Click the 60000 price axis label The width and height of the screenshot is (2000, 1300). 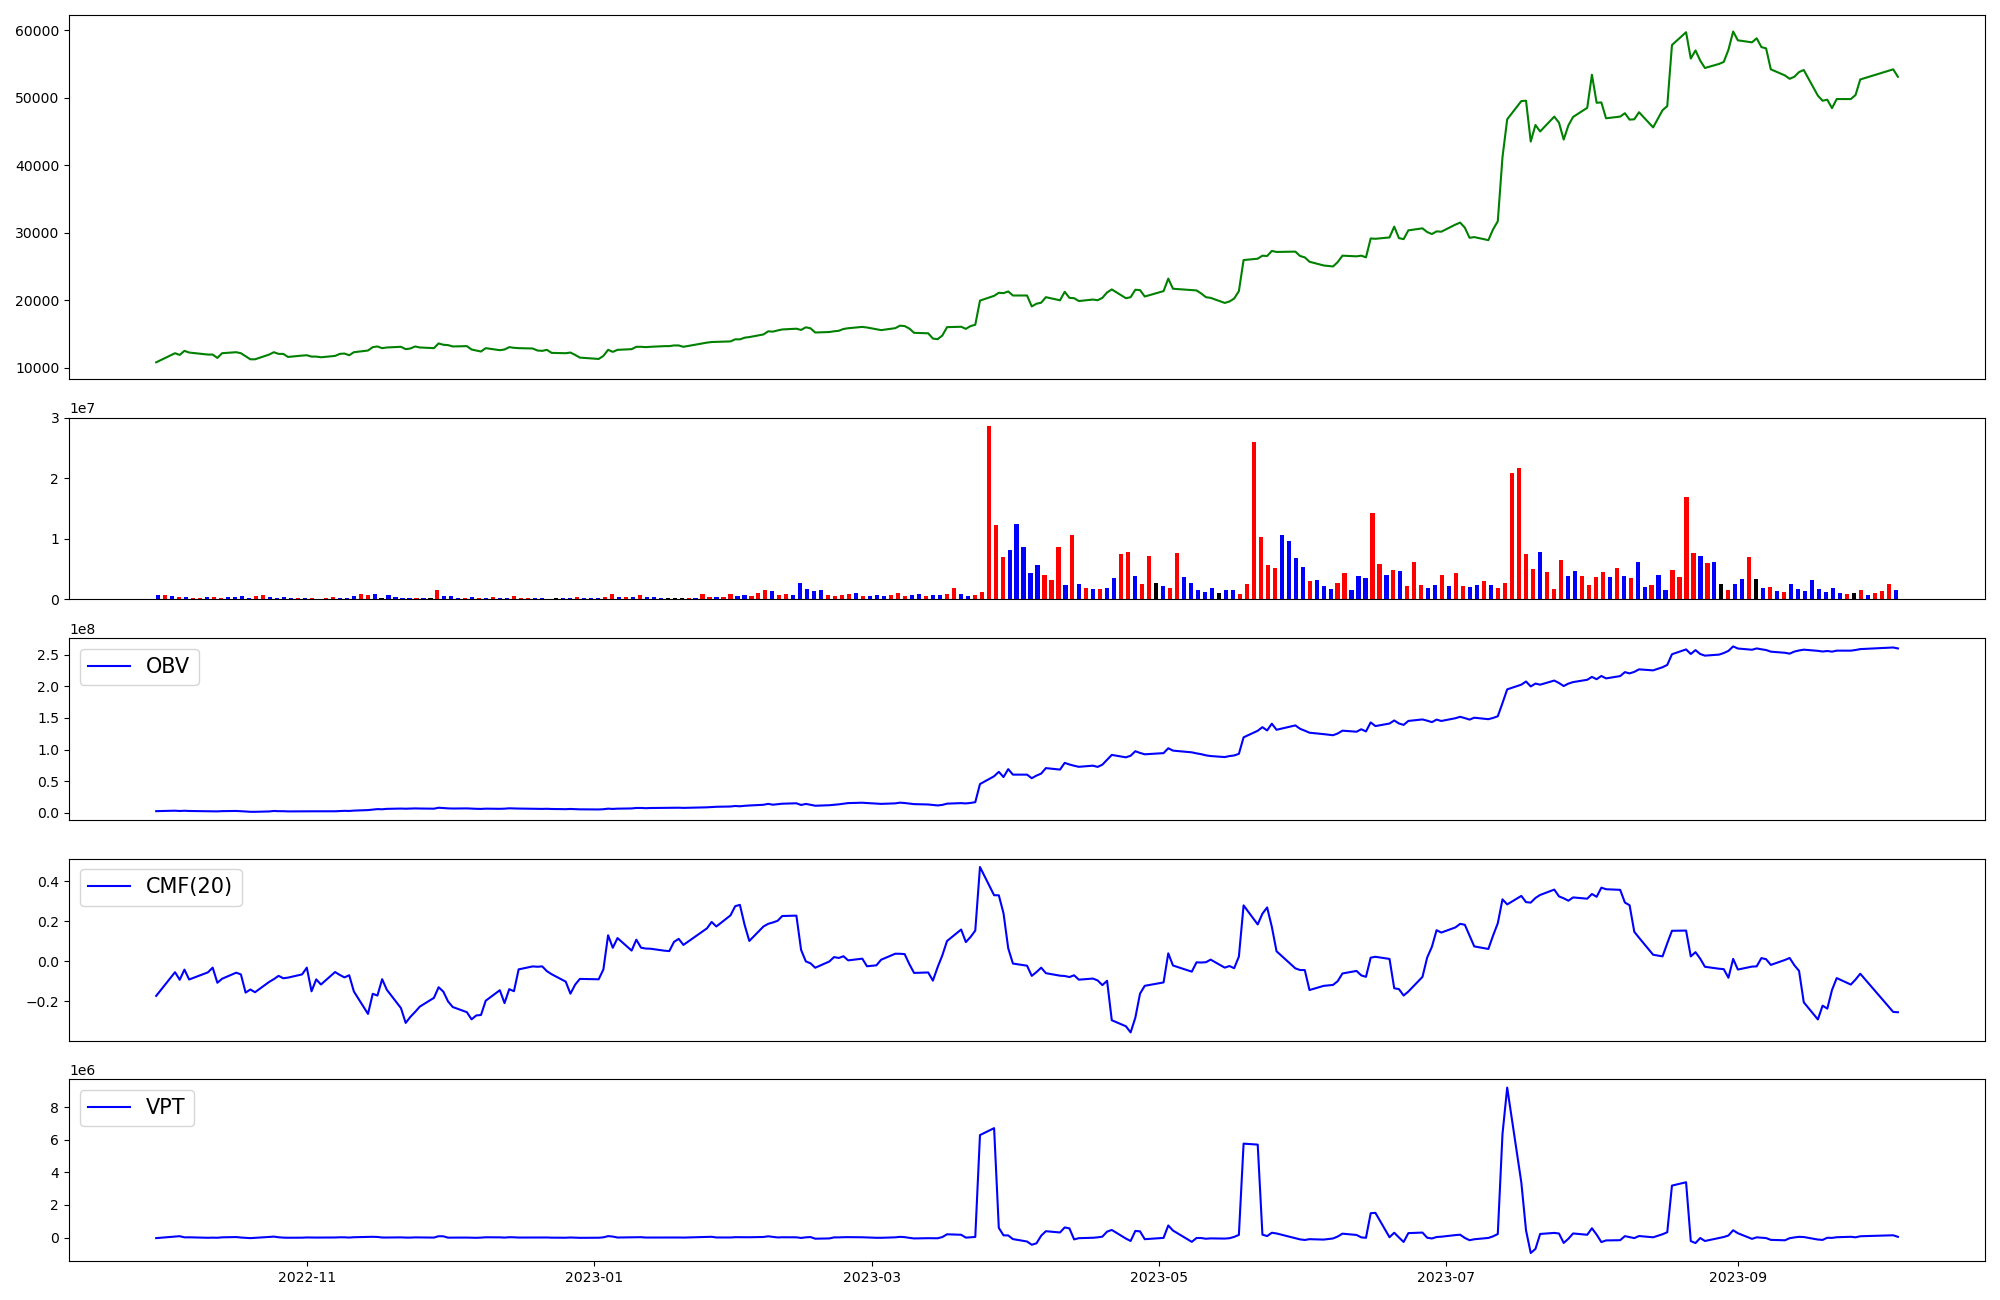[x=36, y=31]
